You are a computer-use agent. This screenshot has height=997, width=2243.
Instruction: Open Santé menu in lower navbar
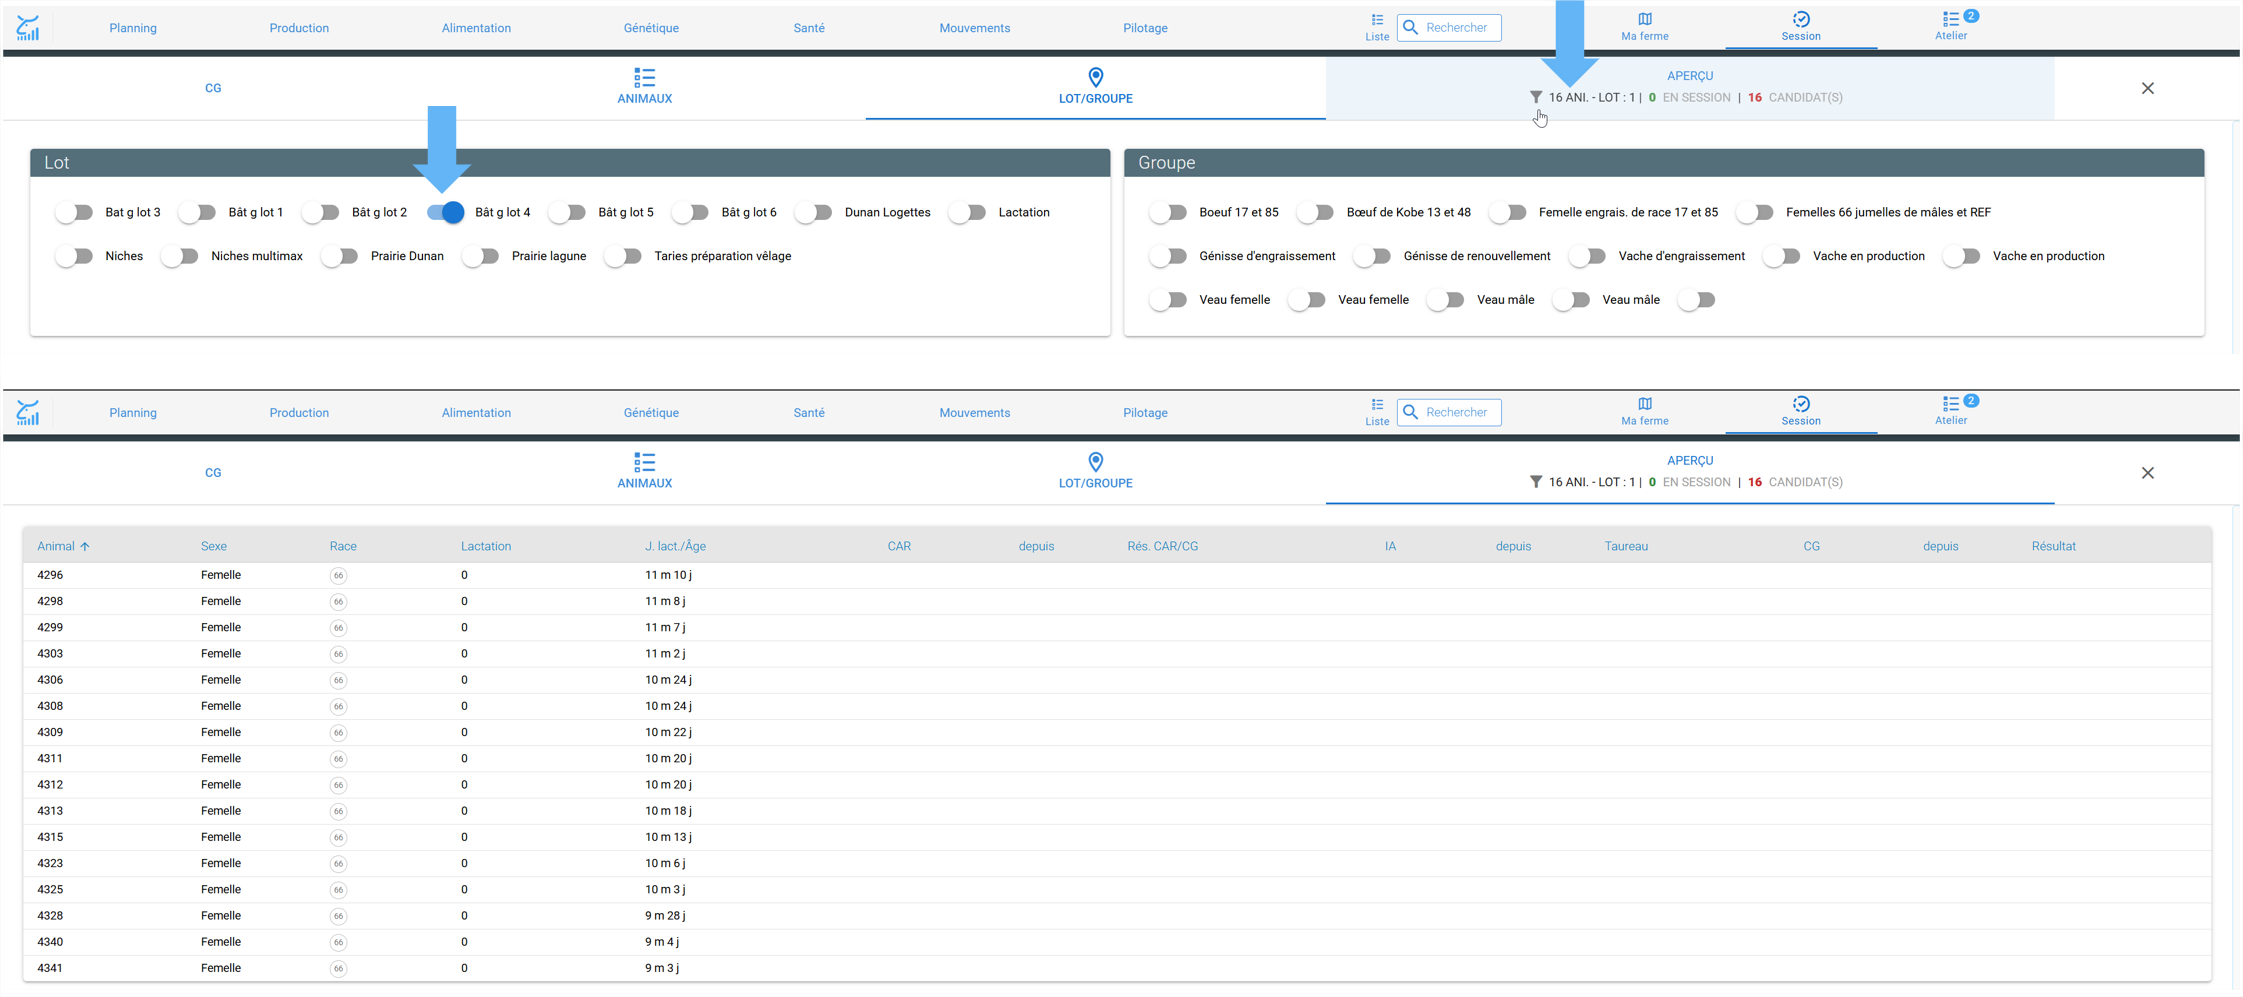(x=809, y=413)
